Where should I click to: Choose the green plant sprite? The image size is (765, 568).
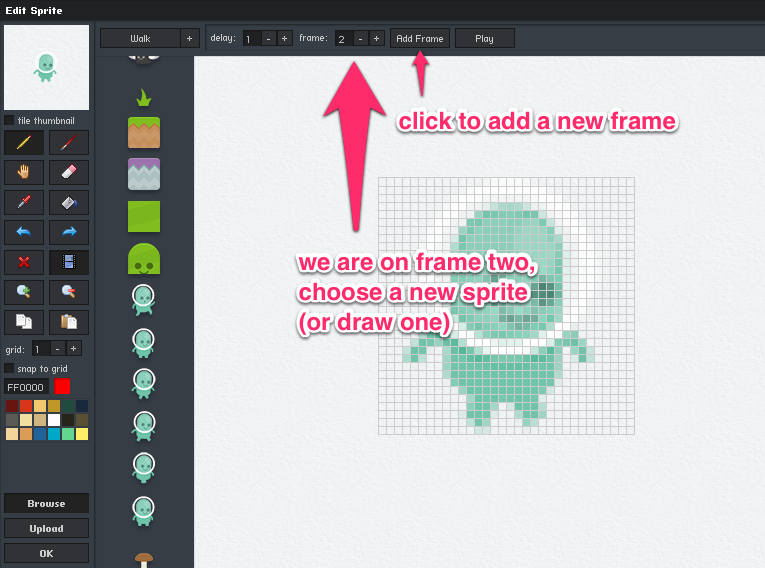[143, 98]
